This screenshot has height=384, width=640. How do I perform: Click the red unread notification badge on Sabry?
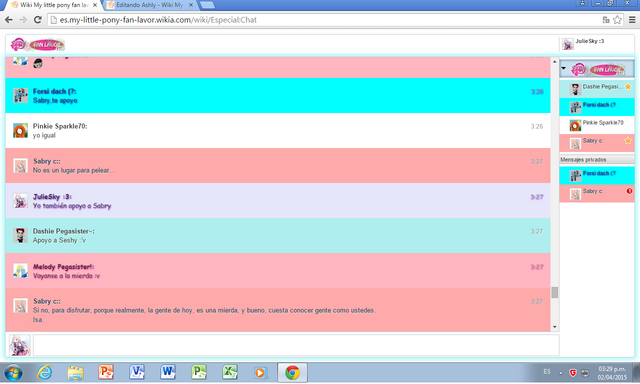pyautogui.click(x=629, y=191)
